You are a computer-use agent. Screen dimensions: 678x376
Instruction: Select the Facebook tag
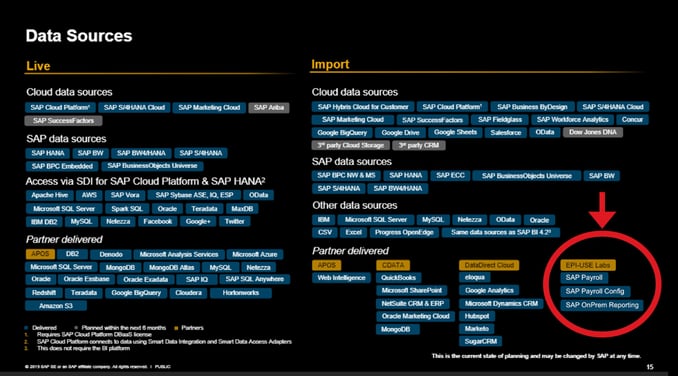(157, 222)
